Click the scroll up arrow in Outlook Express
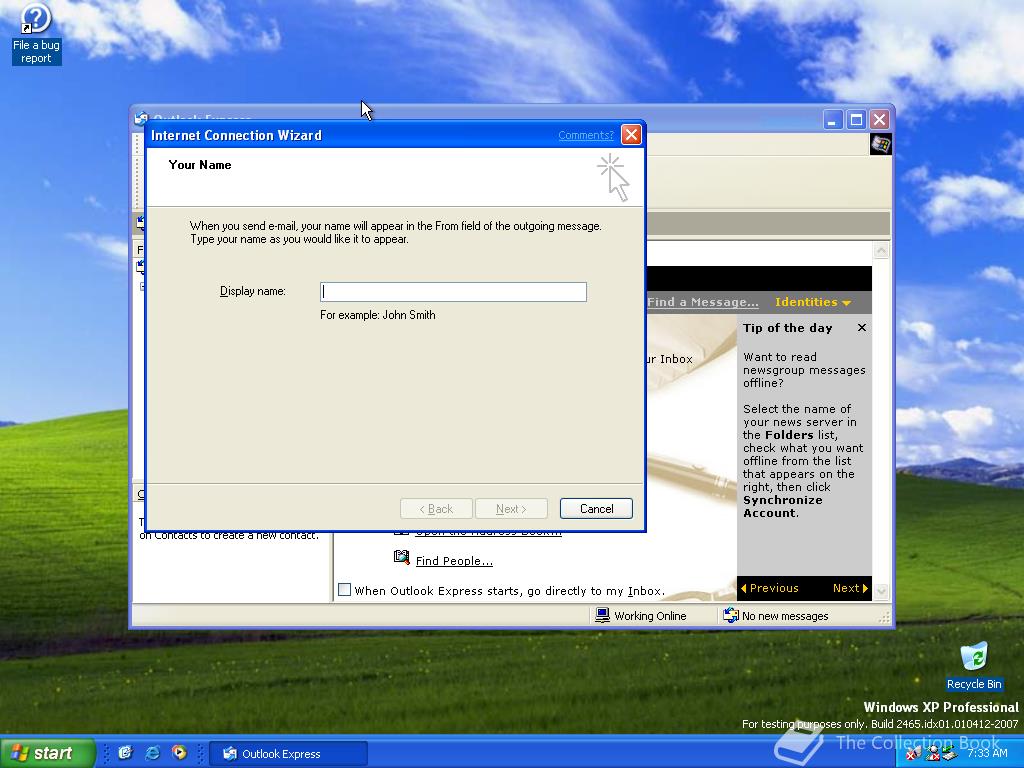Screen dimensions: 1024x768 coord(881,251)
